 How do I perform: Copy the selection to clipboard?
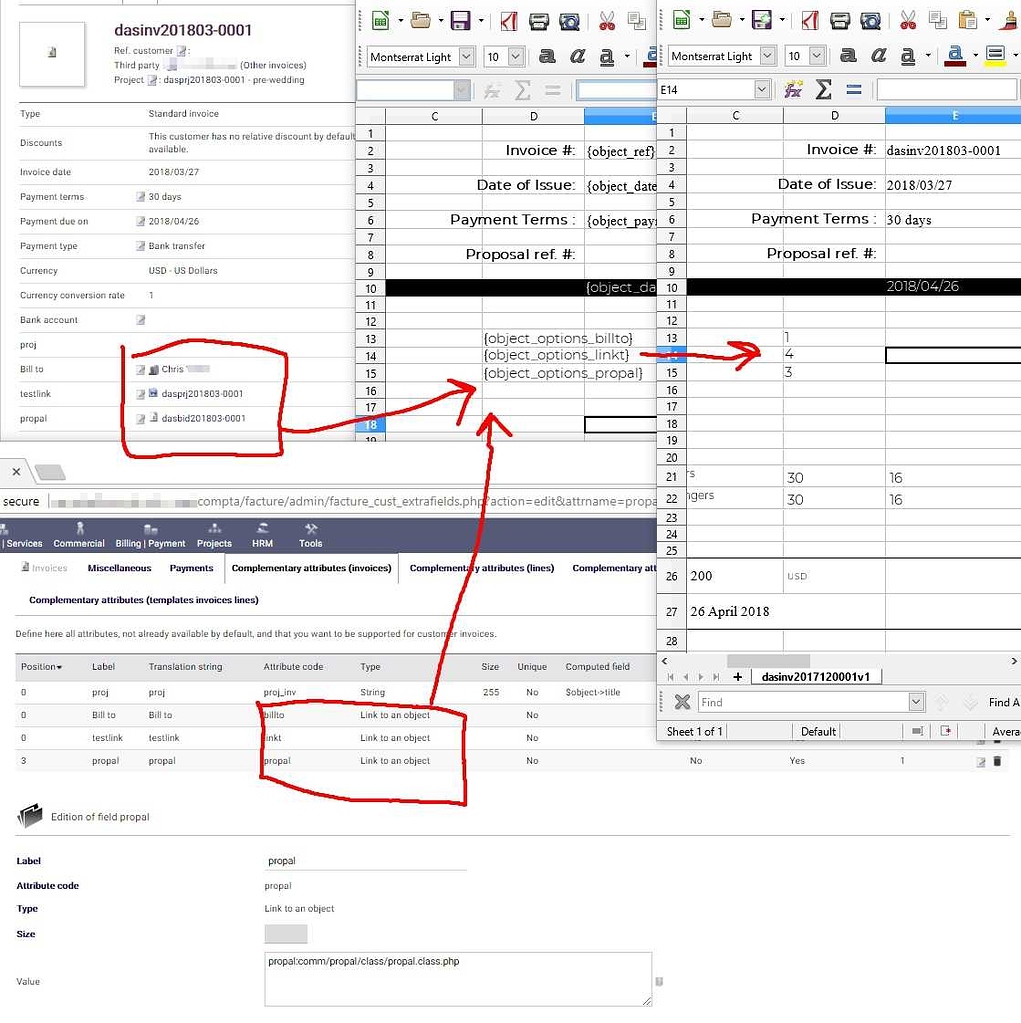(x=936, y=21)
